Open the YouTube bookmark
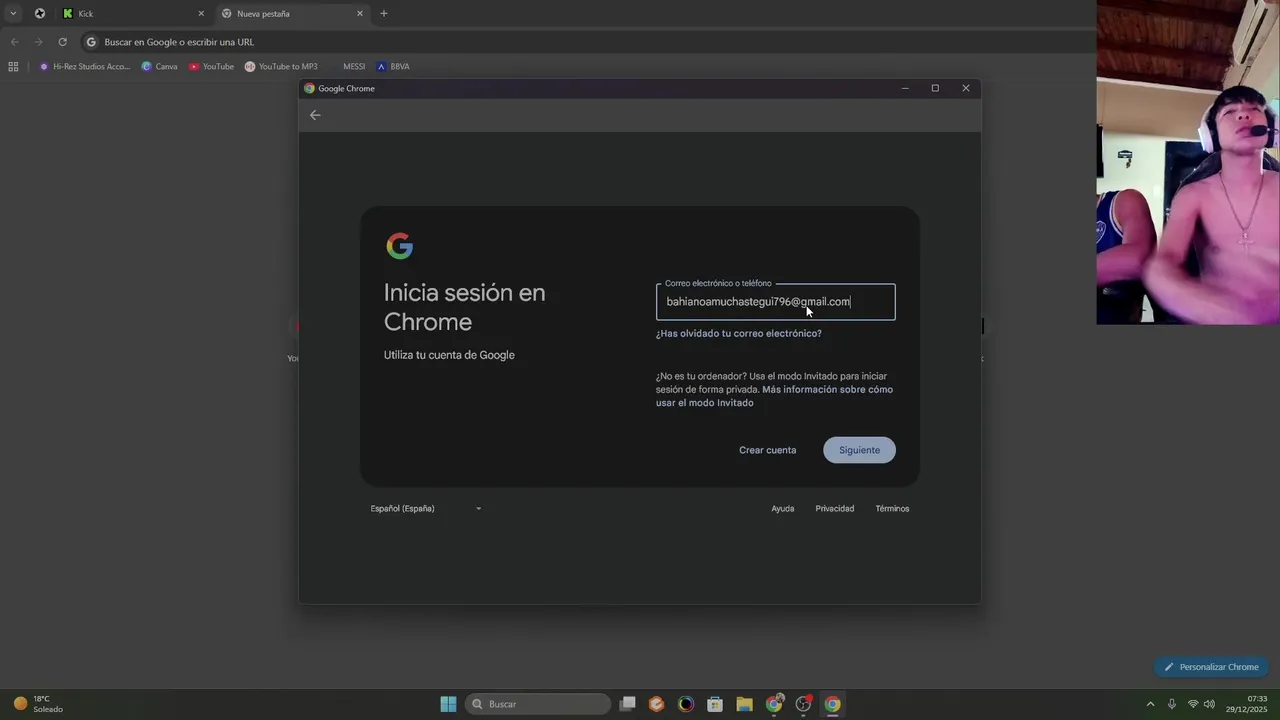The image size is (1280, 720). tap(211, 66)
